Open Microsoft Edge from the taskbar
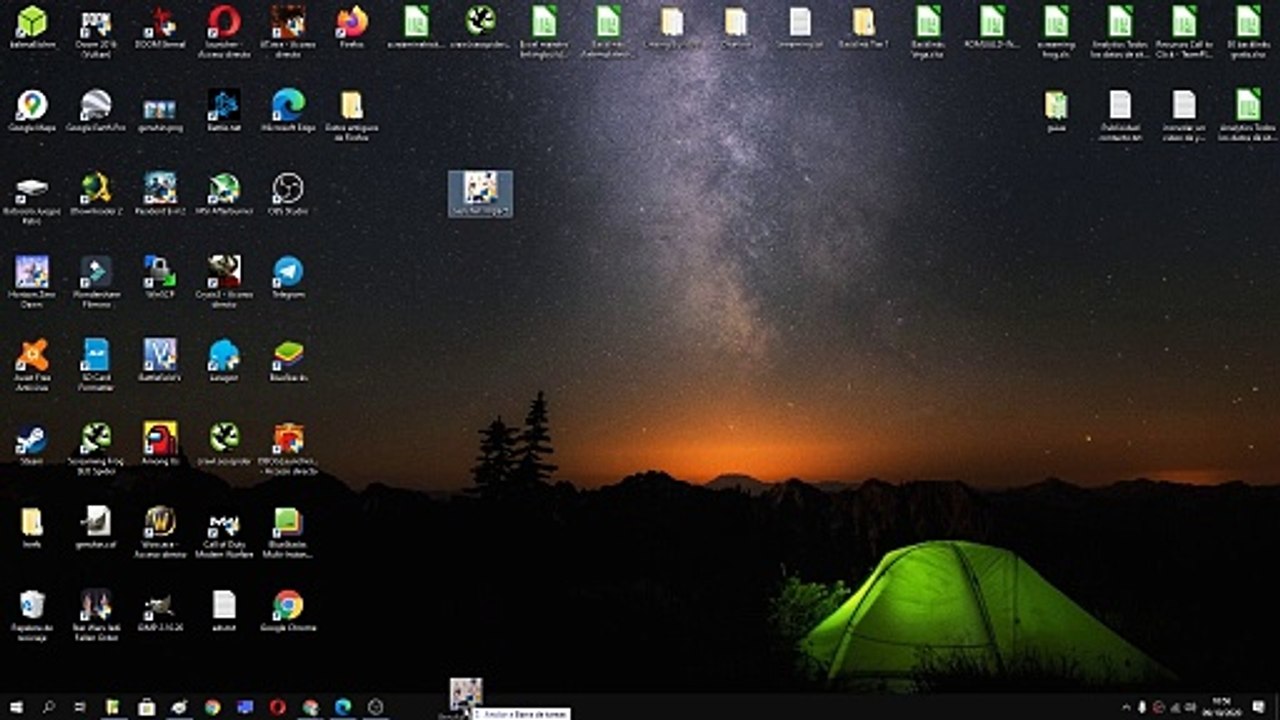This screenshot has width=1280, height=720. tap(343, 707)
